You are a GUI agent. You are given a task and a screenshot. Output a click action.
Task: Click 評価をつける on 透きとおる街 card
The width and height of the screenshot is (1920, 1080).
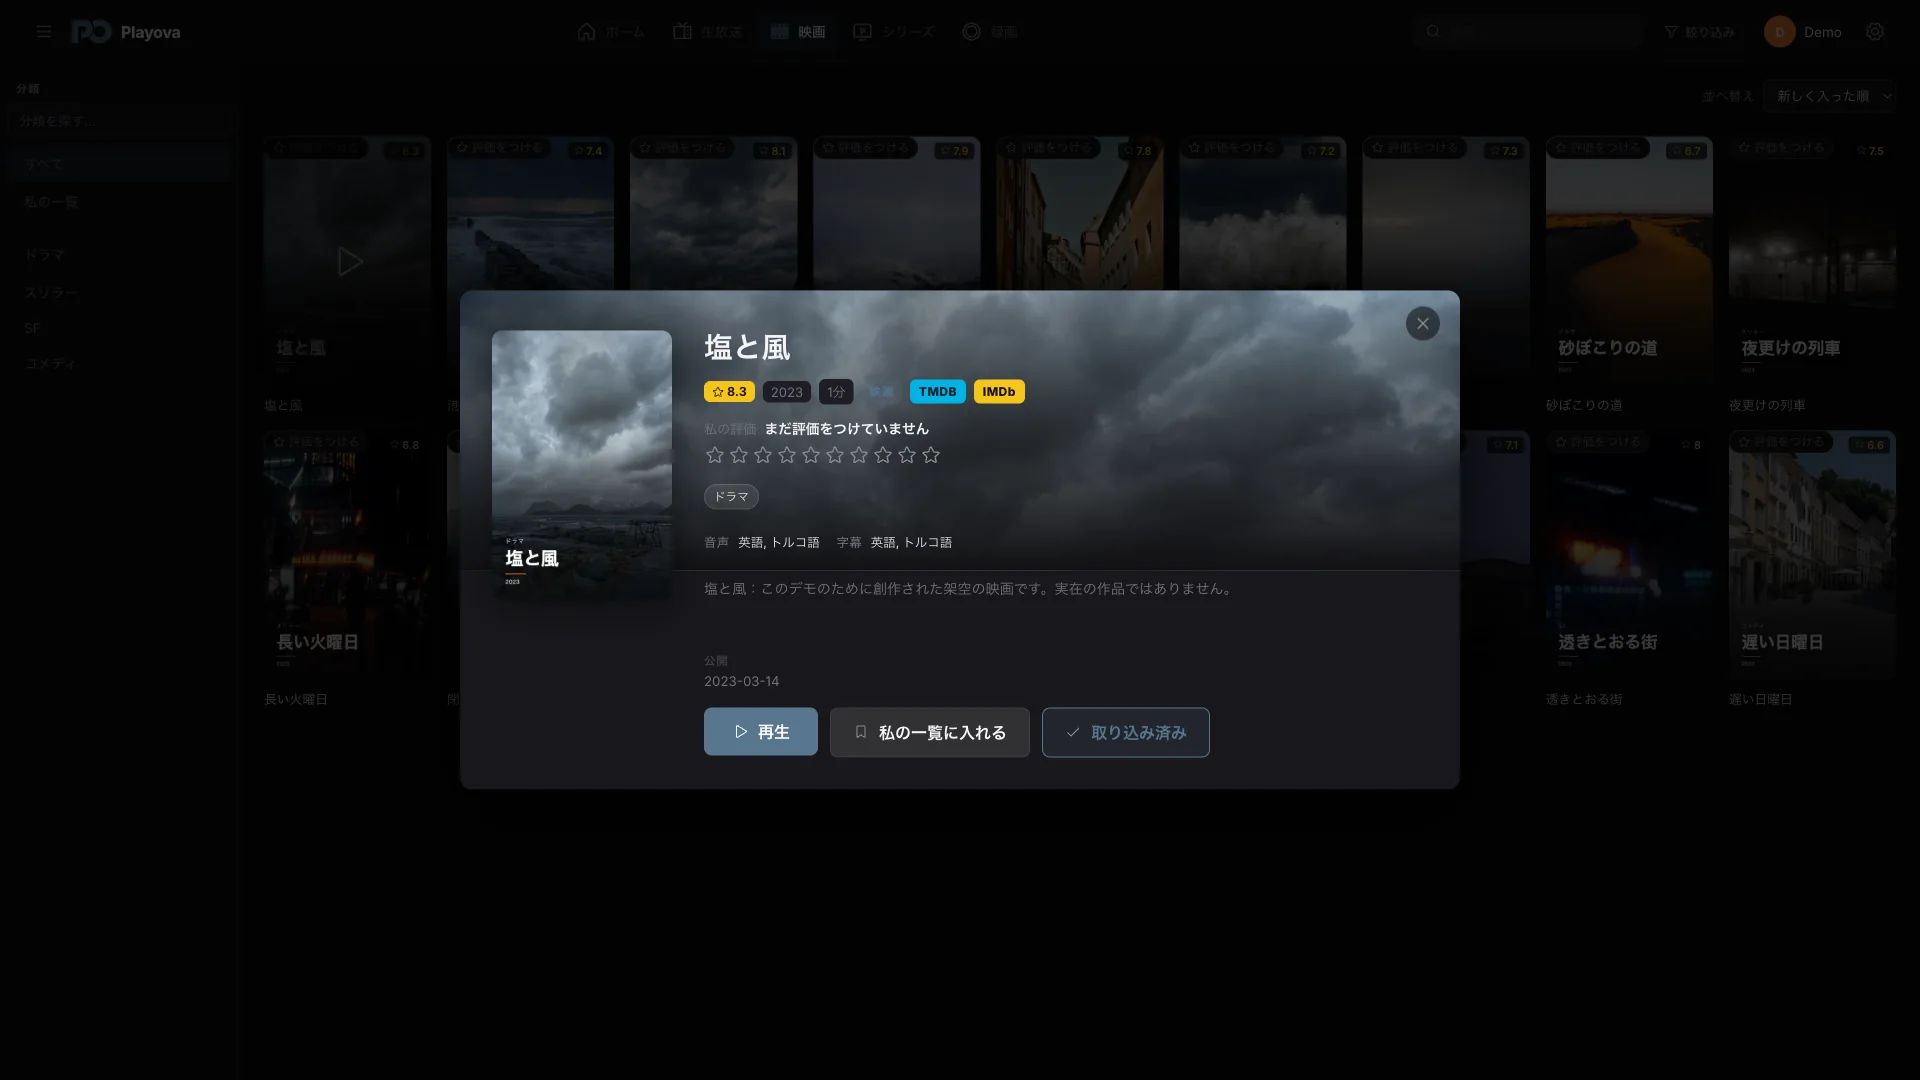tap(1598, 442)
